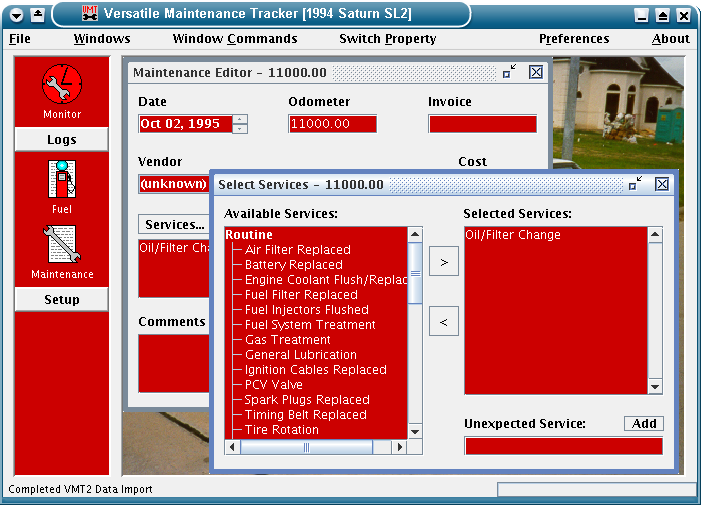The image size is (701, 505).
Task: Add the unexpected service with Add button
Action: tap(644, 424)
